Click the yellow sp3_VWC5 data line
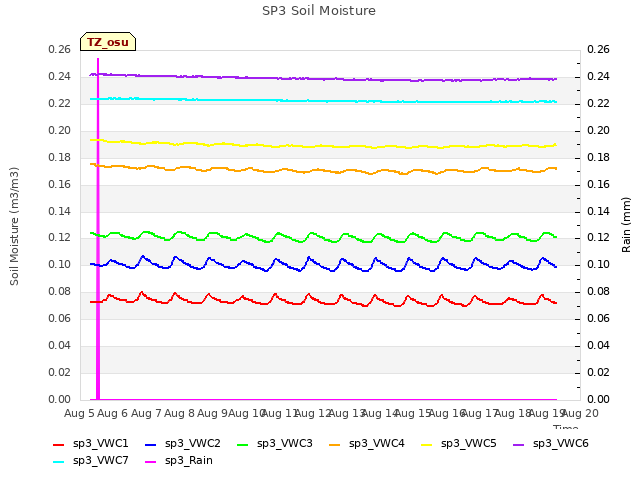The width and height of the screenshot is (640, 480). click(x=322, y=146)
